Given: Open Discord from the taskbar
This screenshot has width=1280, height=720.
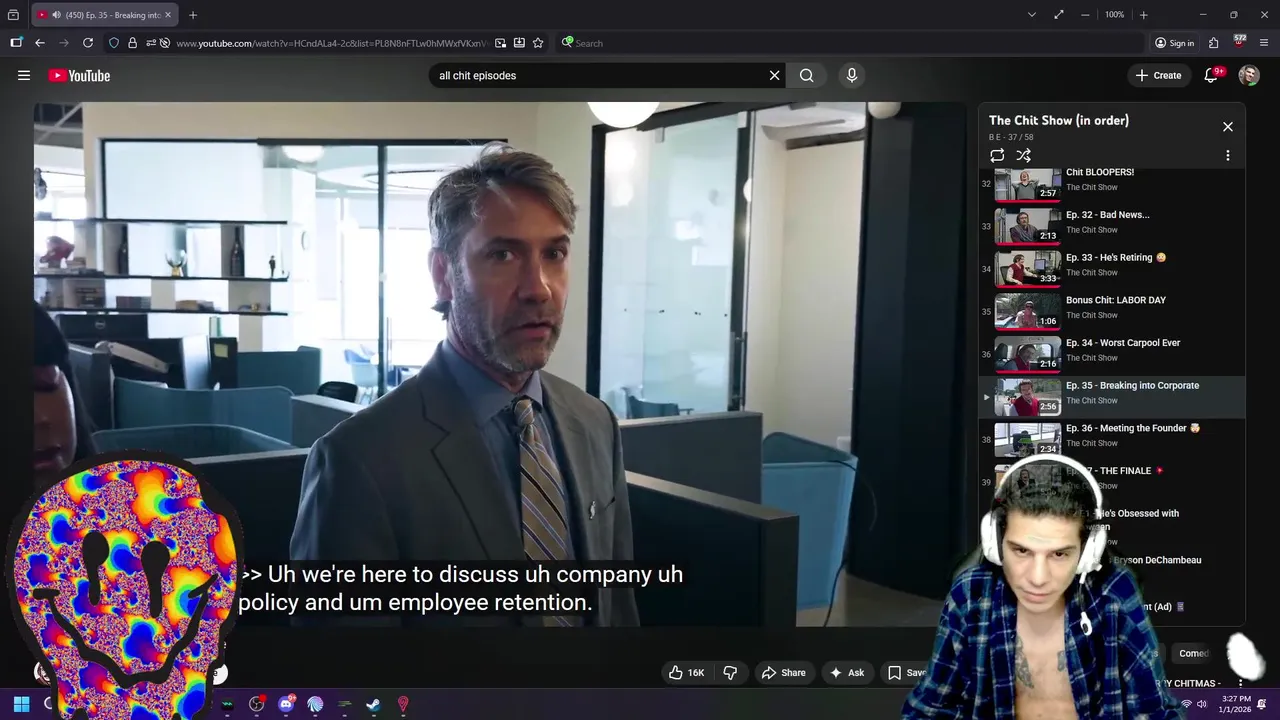Looking at the screenshot, I should pyautogui.click(x=286, y=704).
